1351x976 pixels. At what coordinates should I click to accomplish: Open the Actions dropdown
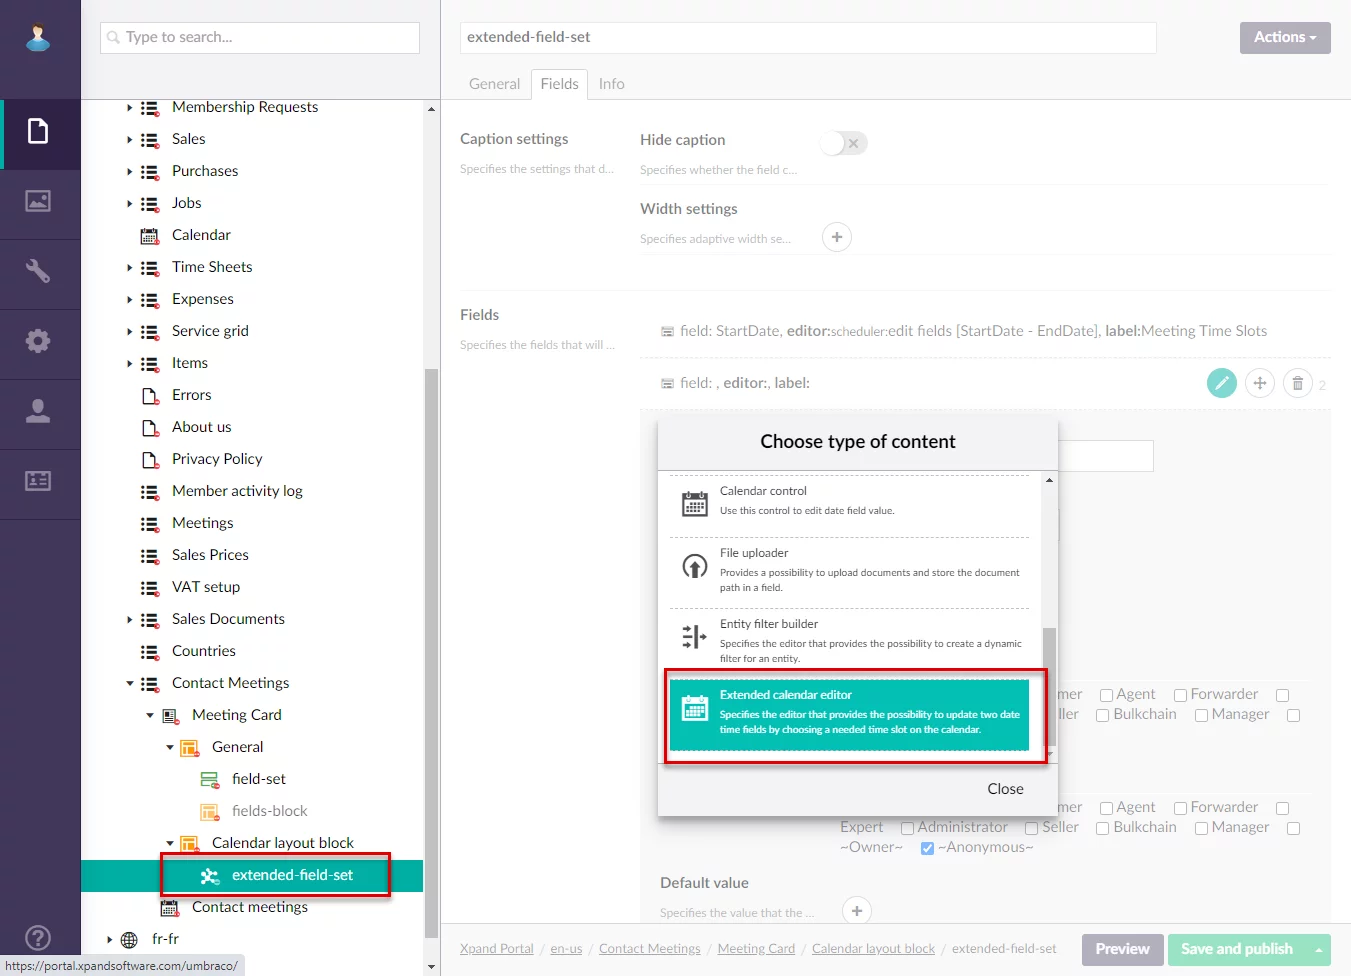pyautogui.click(x=1284, y=37)
